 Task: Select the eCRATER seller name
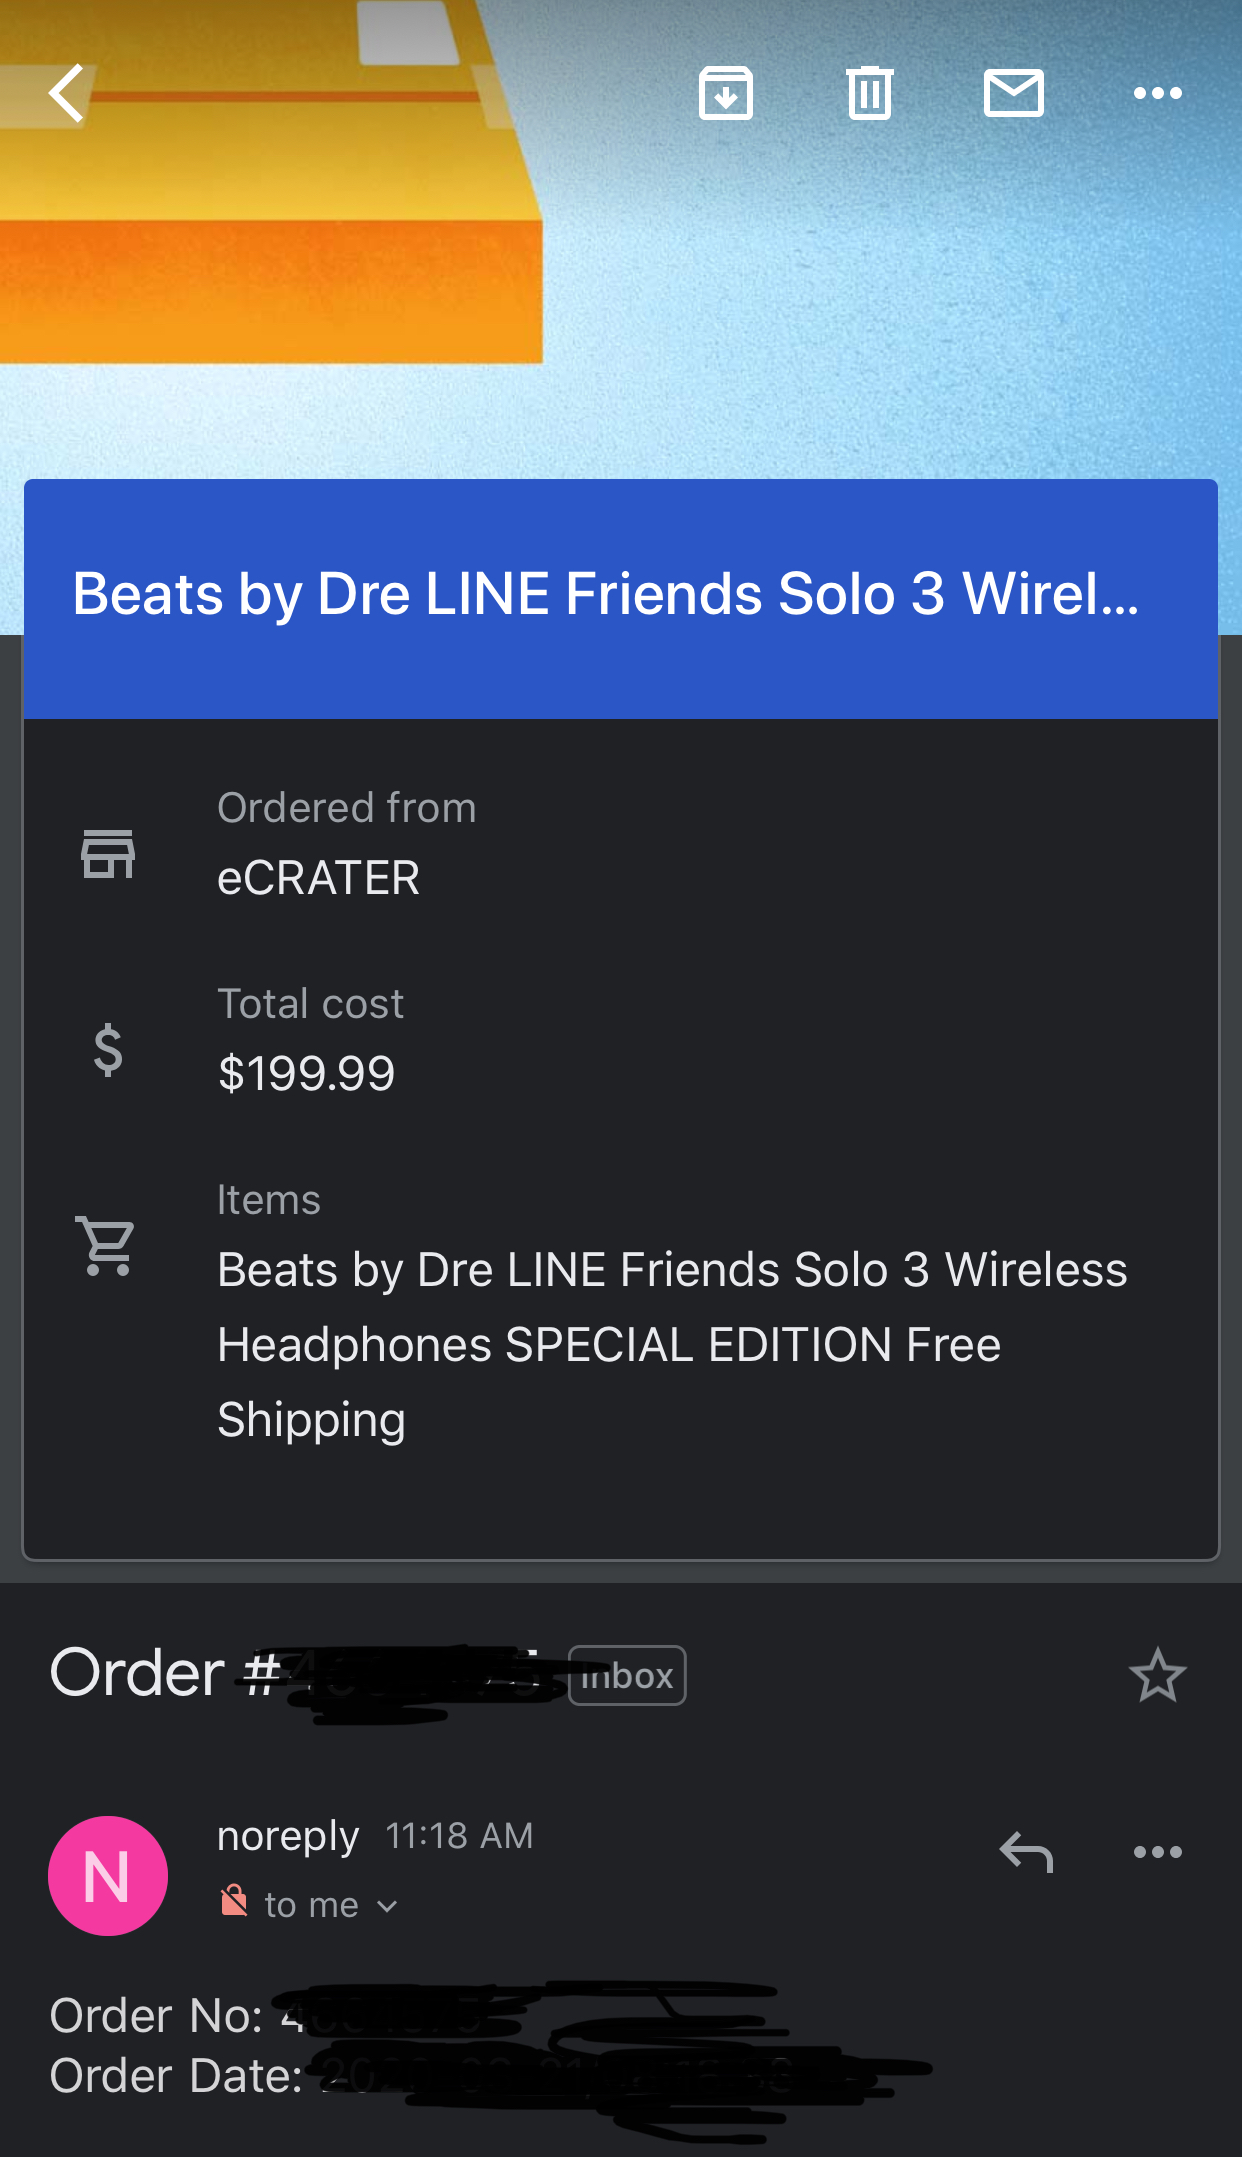tap(318, 878)
